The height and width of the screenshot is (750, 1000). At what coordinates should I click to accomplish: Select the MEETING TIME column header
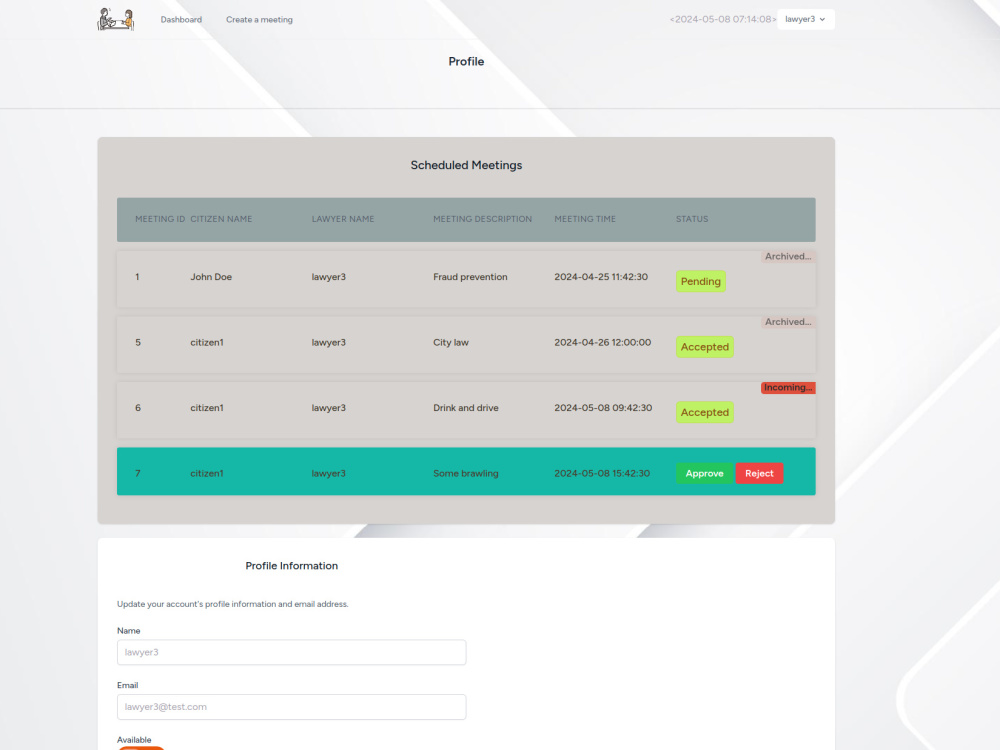(x=585, y=219)
